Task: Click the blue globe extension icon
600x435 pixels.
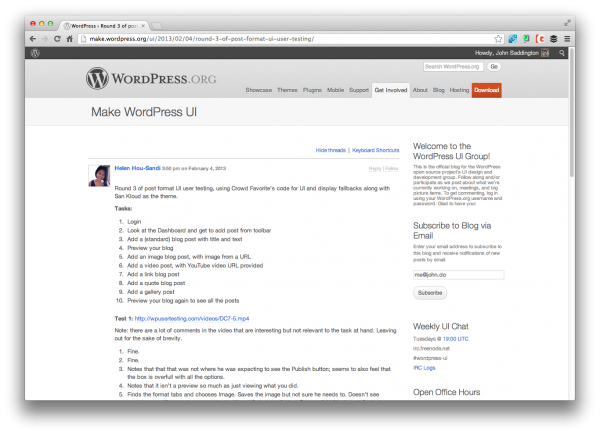Action: coord(513,39)
